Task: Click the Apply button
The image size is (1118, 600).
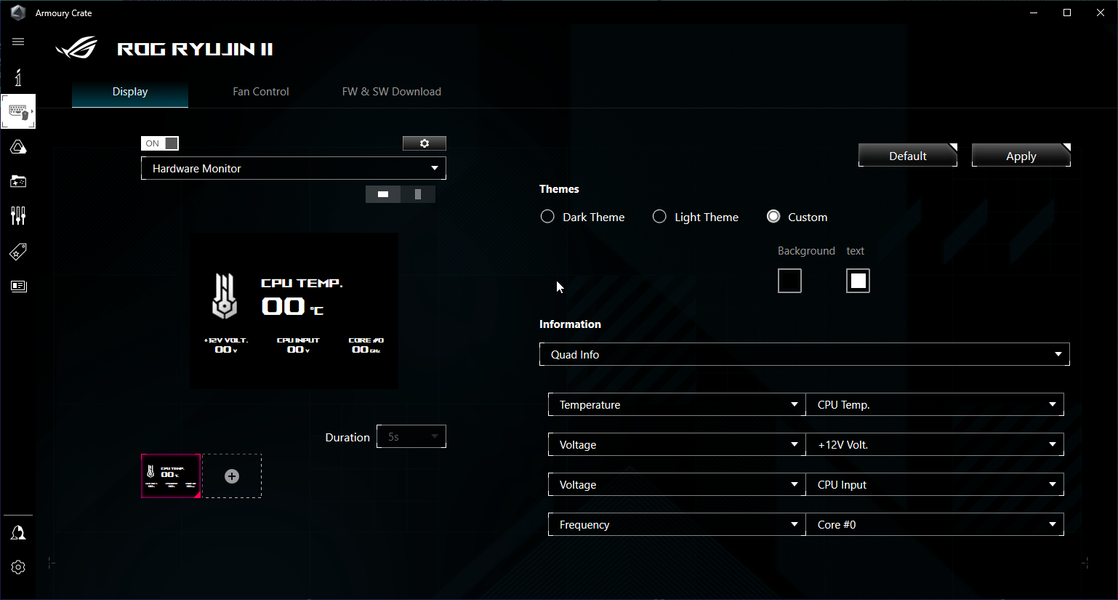Action: (1021, 156)
